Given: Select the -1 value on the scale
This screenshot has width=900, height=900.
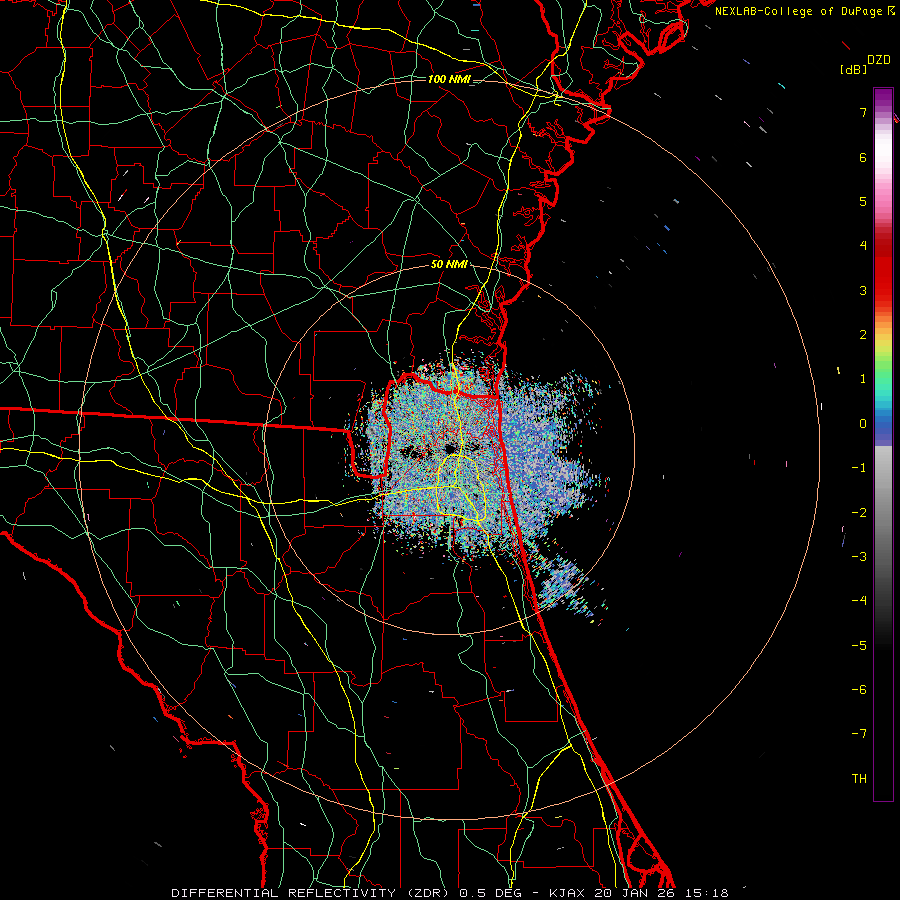Looking at the screenshot, I should tap(859, 468).
